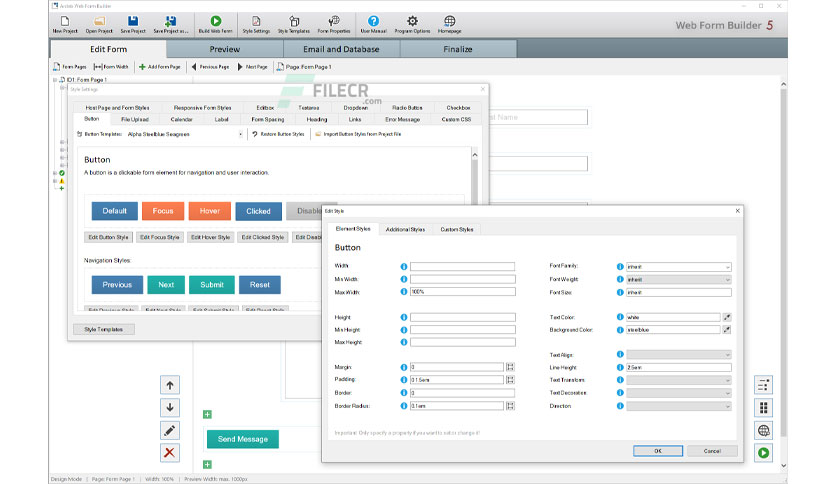
Task: Click the move element down arrow button
Action: [x=170, y=407]
